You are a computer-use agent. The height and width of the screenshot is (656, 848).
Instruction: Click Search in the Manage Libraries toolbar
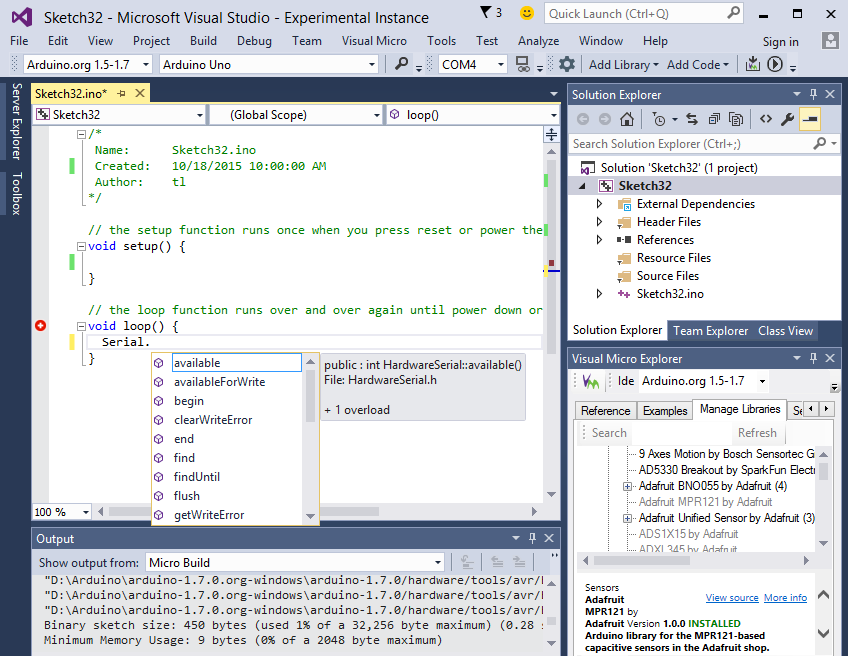pos(609,433)
